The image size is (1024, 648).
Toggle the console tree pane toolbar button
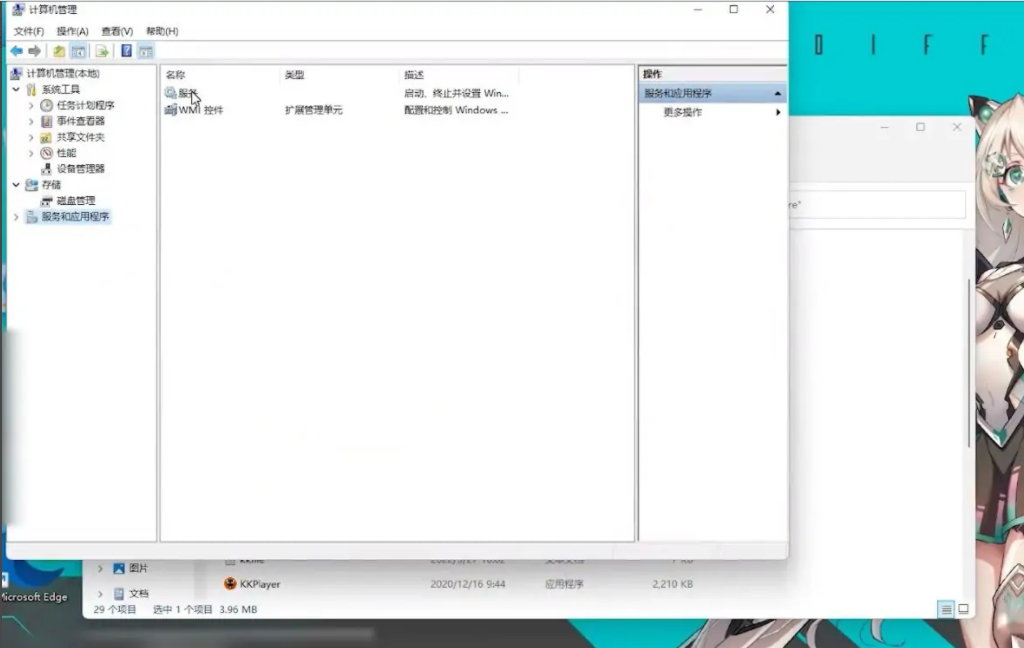point(78,51)
